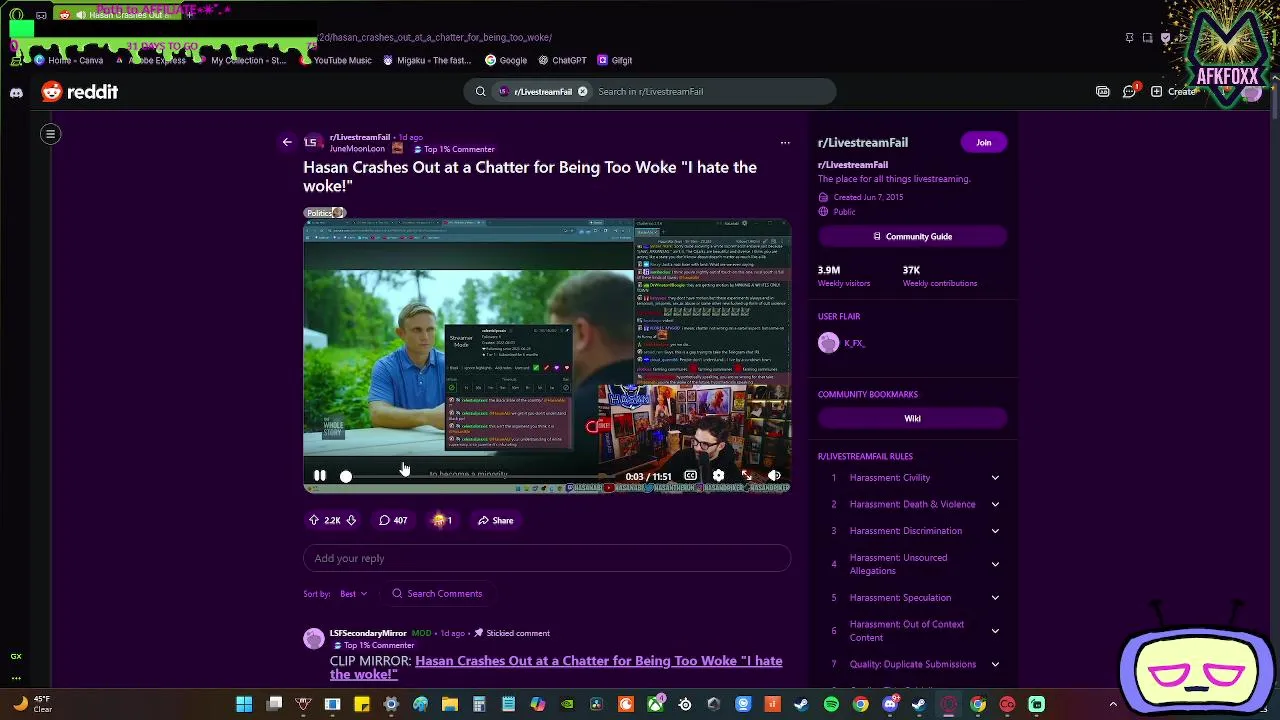Open LSFSecondaryMirror user profile

(368, 633)
